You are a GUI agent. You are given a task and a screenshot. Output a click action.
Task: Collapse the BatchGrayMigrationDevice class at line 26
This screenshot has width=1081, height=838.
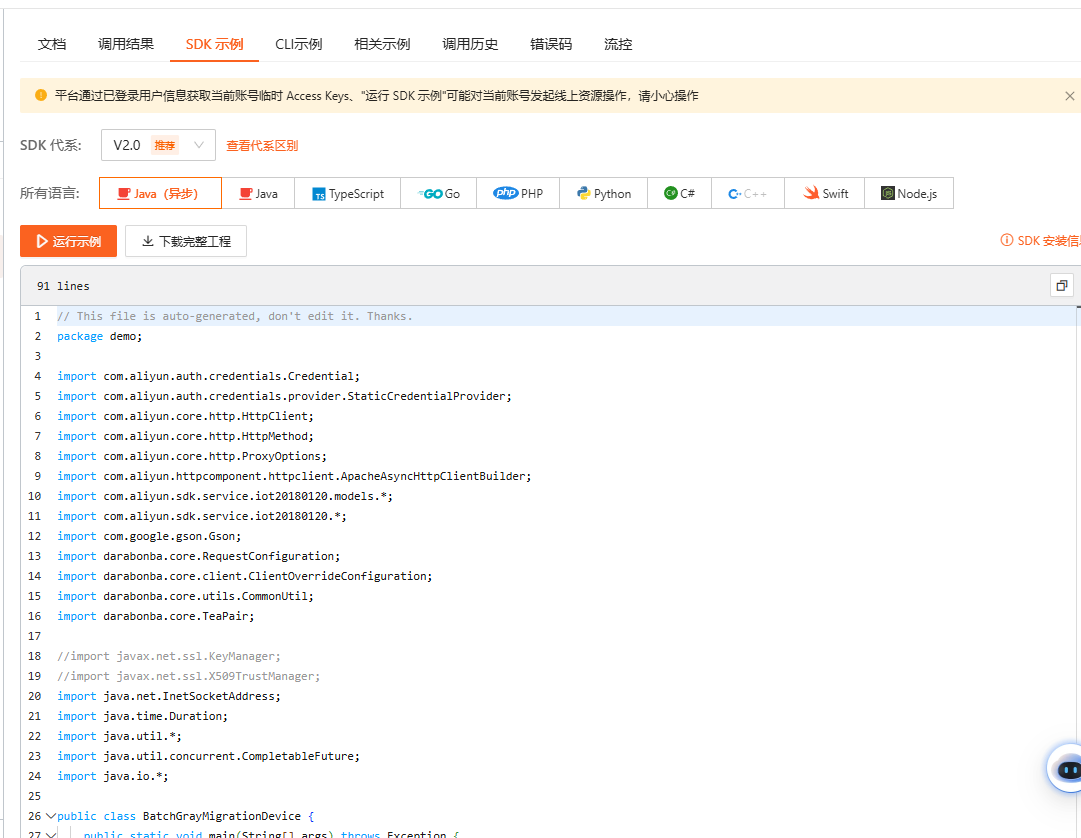[50, 816]
